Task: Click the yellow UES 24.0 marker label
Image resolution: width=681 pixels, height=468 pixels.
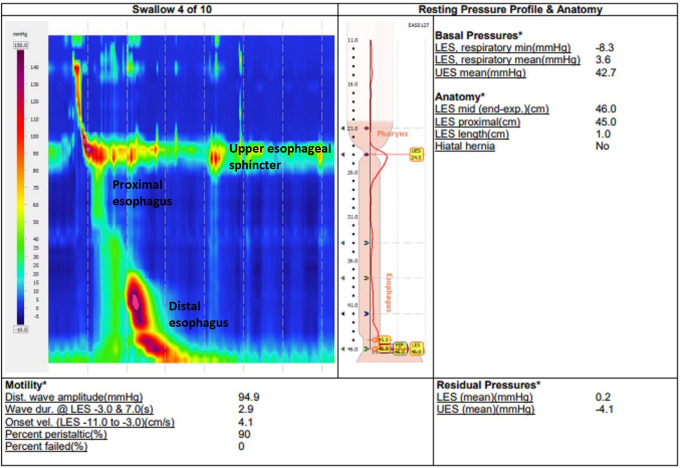Action: (416, 155)
